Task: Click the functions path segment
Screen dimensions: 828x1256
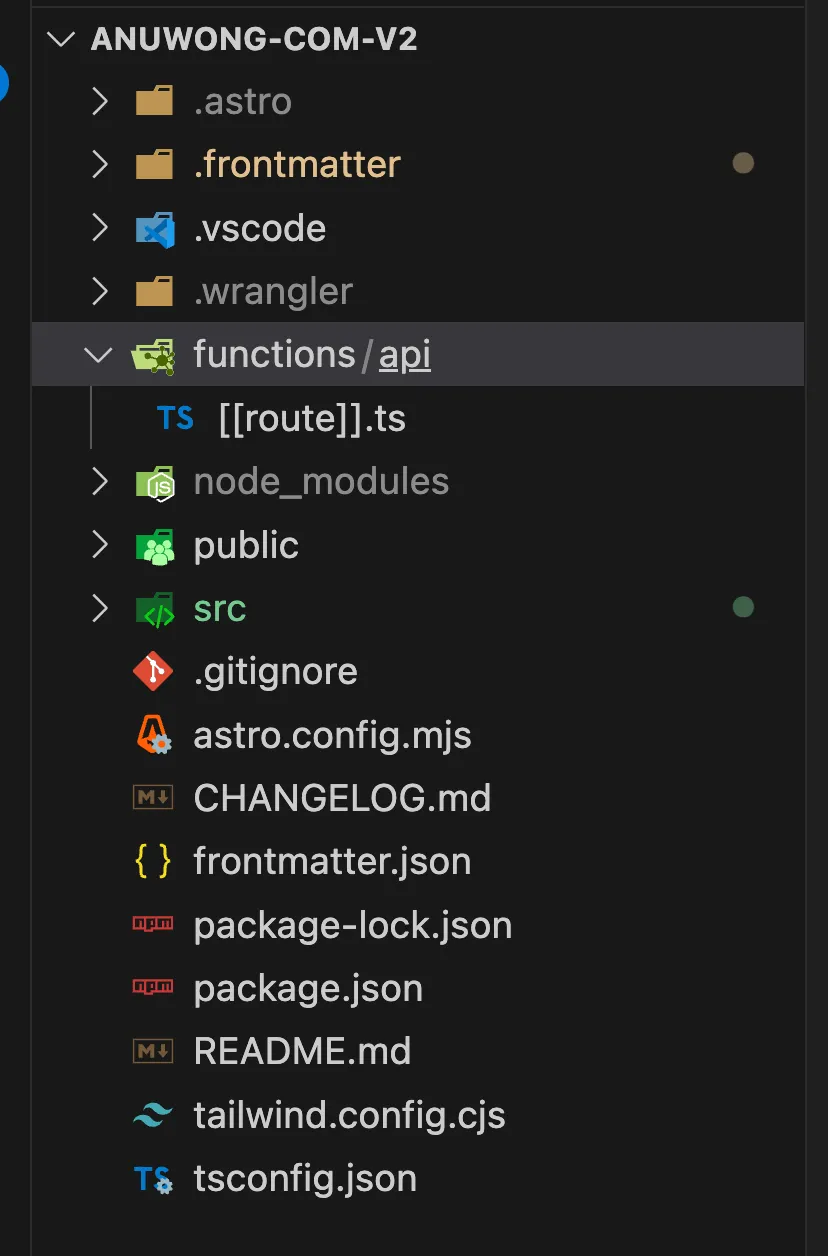Action: click(274, 355)
